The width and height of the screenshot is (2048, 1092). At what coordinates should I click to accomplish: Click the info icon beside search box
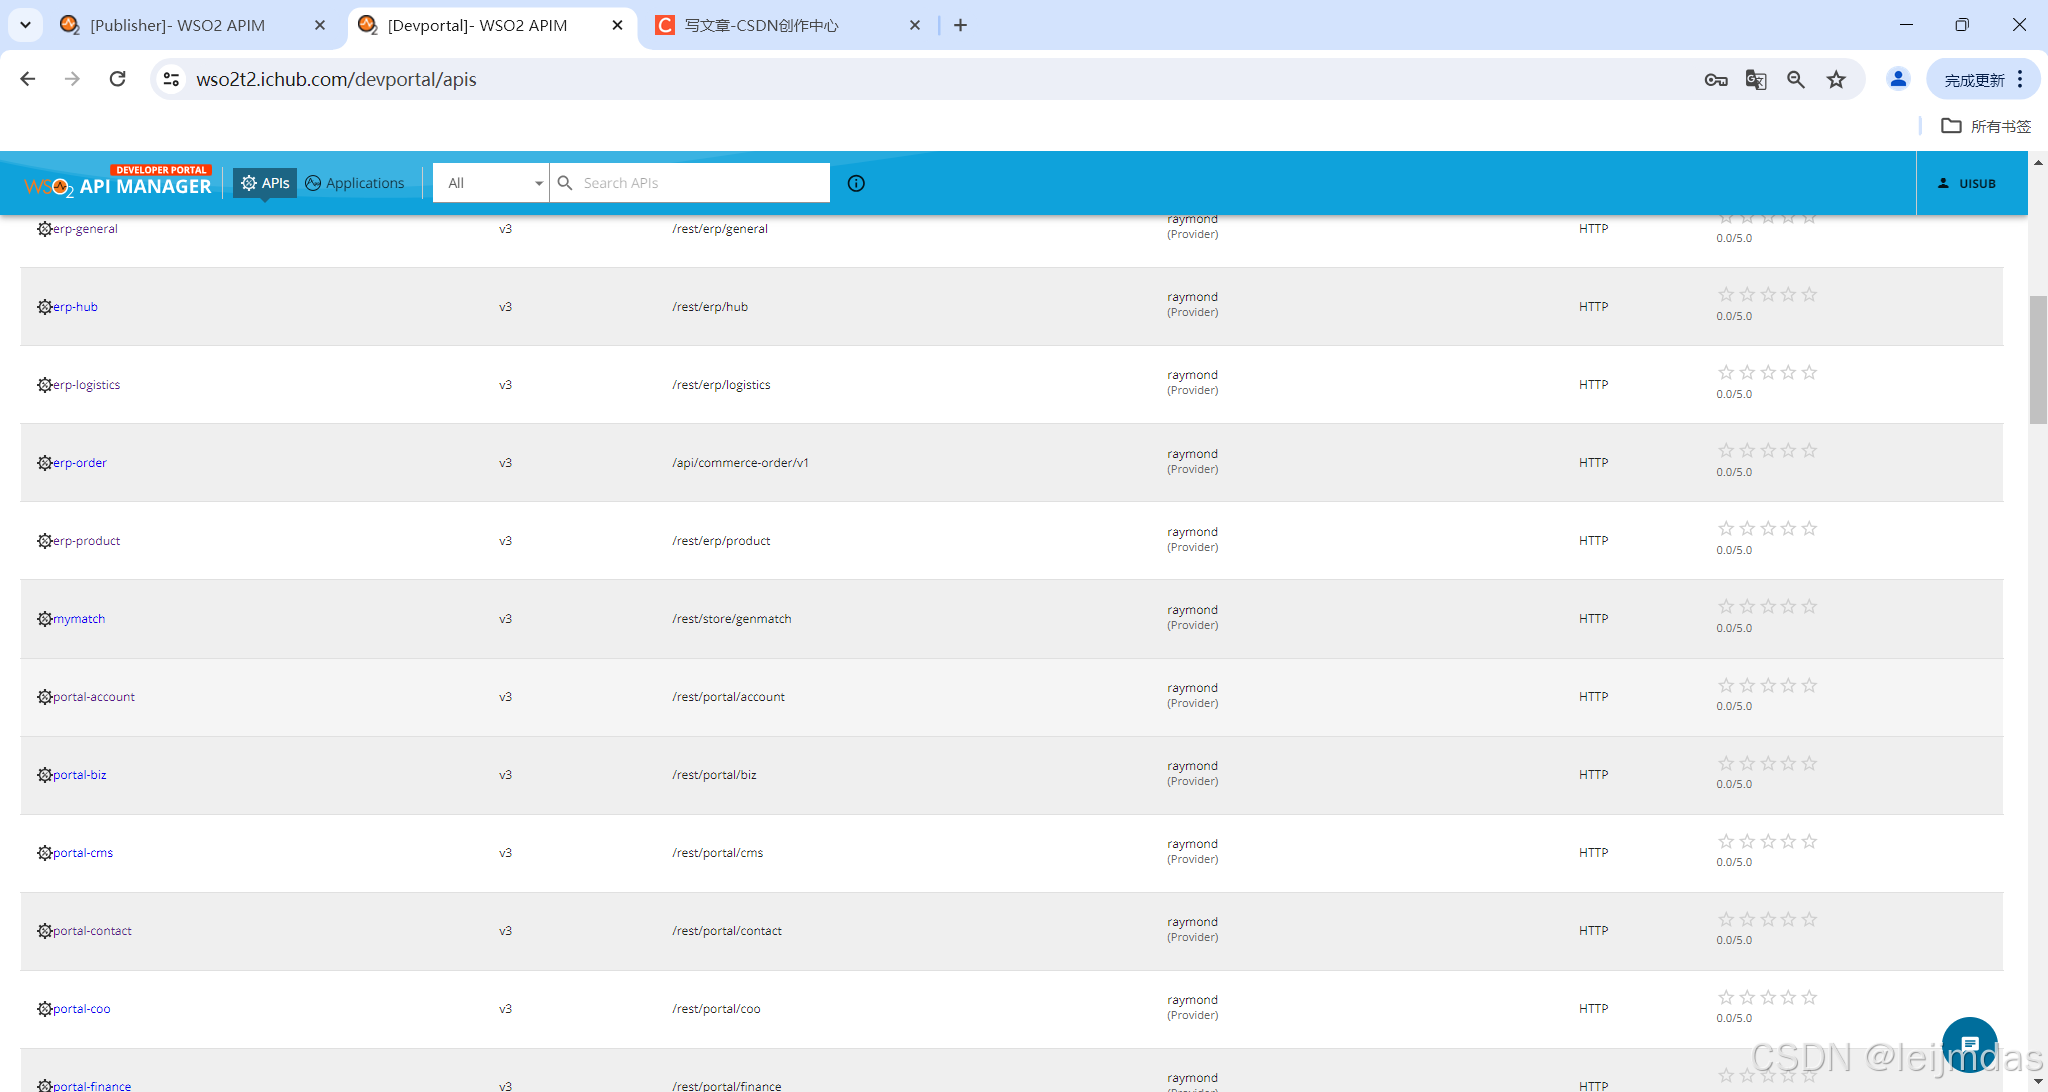pos(856,183)
